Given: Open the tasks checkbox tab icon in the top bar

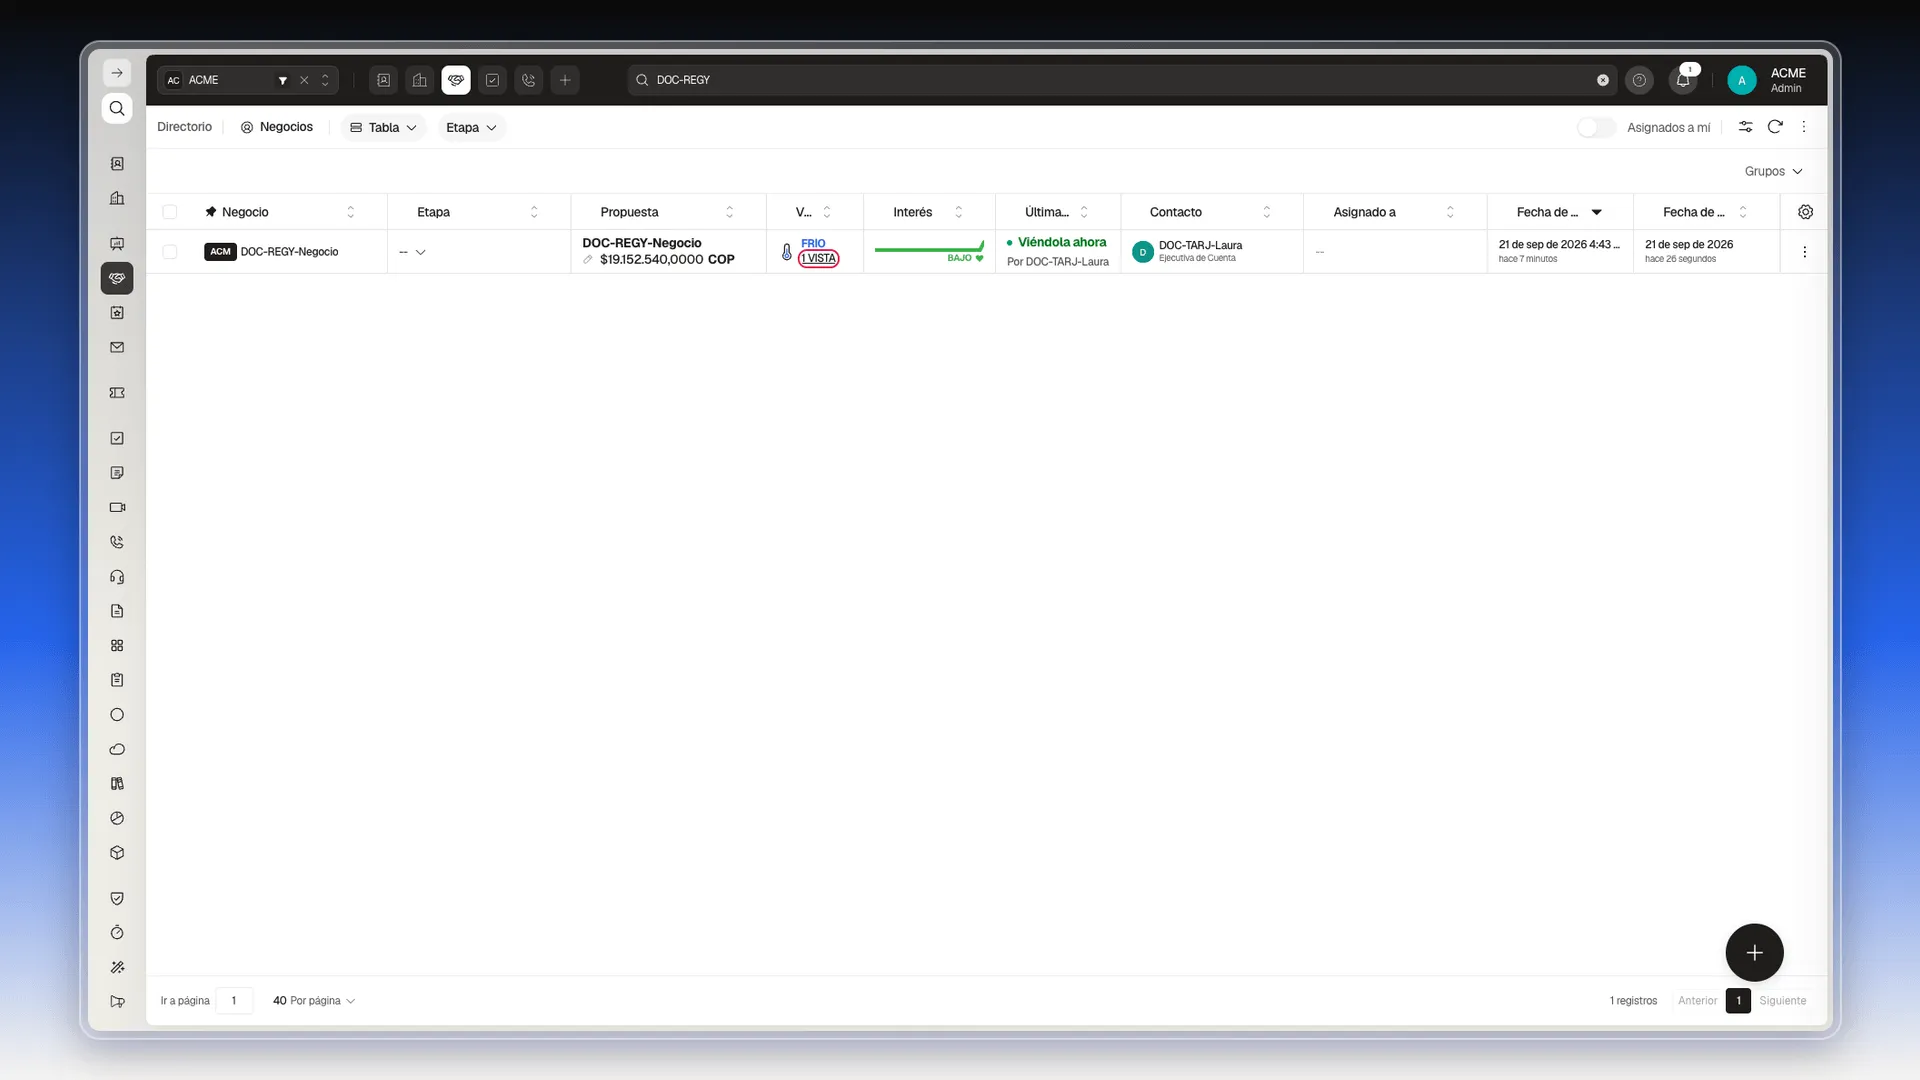Looking at the screenshot, I should point(492,80).
